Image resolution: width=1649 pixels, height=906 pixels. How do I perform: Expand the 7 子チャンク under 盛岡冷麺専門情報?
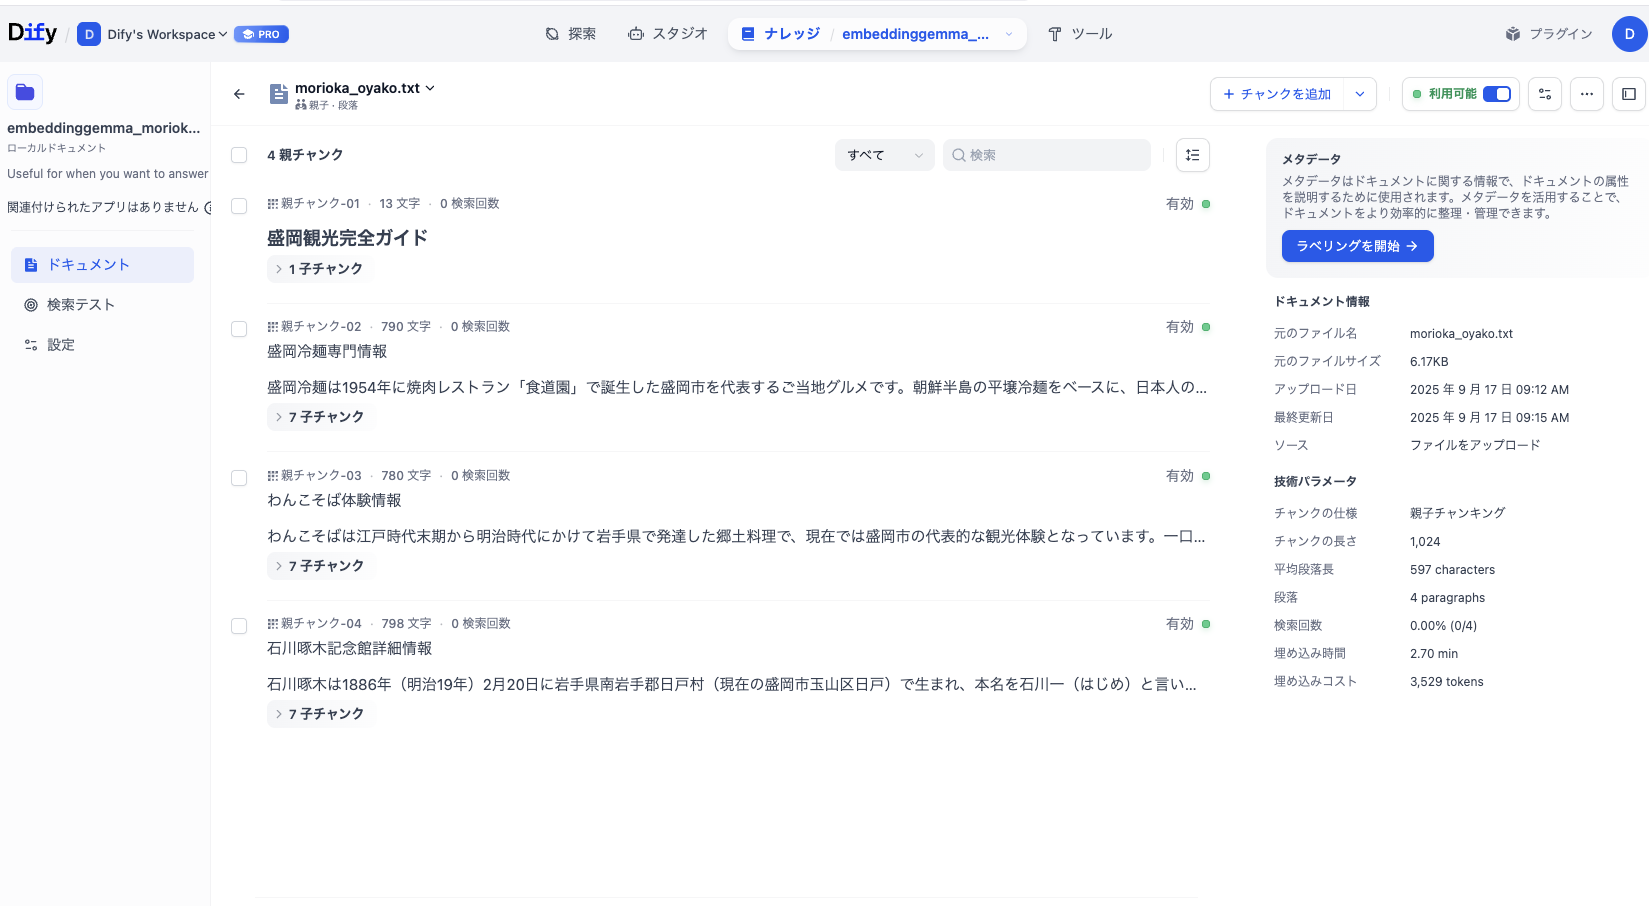320,416
